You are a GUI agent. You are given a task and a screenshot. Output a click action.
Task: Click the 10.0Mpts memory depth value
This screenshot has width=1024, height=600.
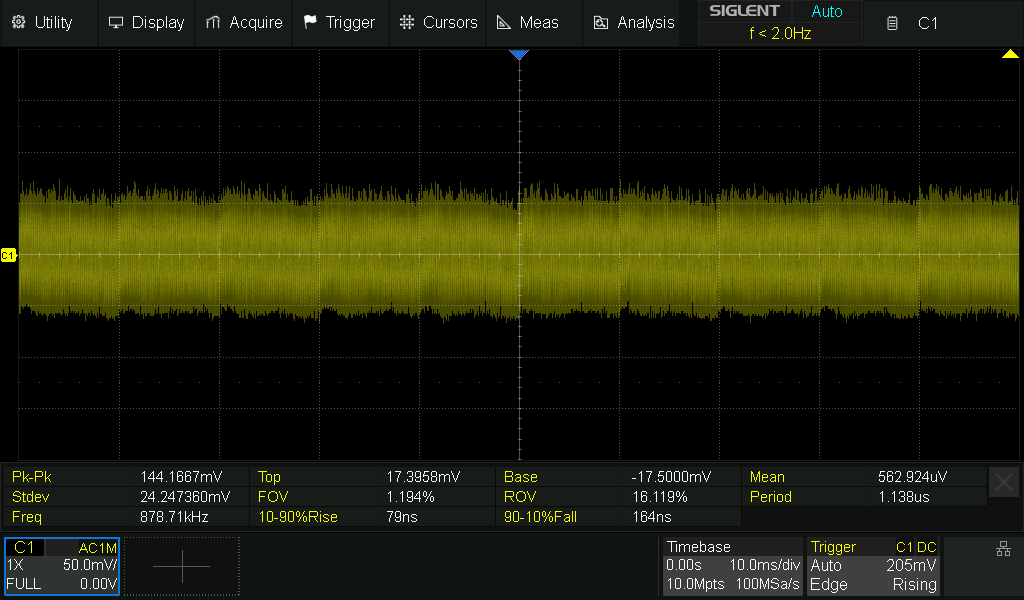[x=695, y=584]
